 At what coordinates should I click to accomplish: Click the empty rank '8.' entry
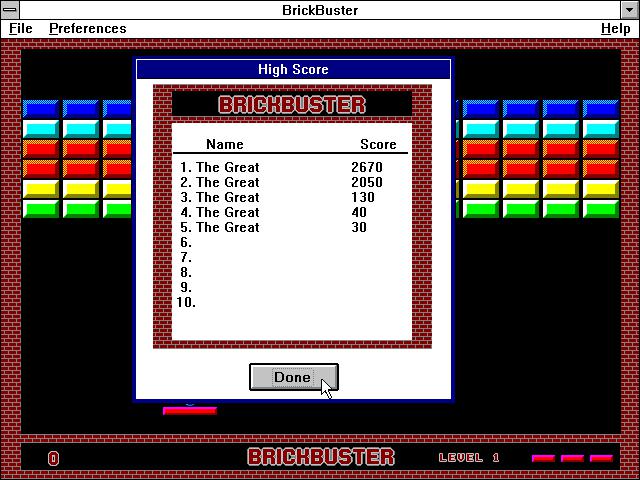(186, 272)
